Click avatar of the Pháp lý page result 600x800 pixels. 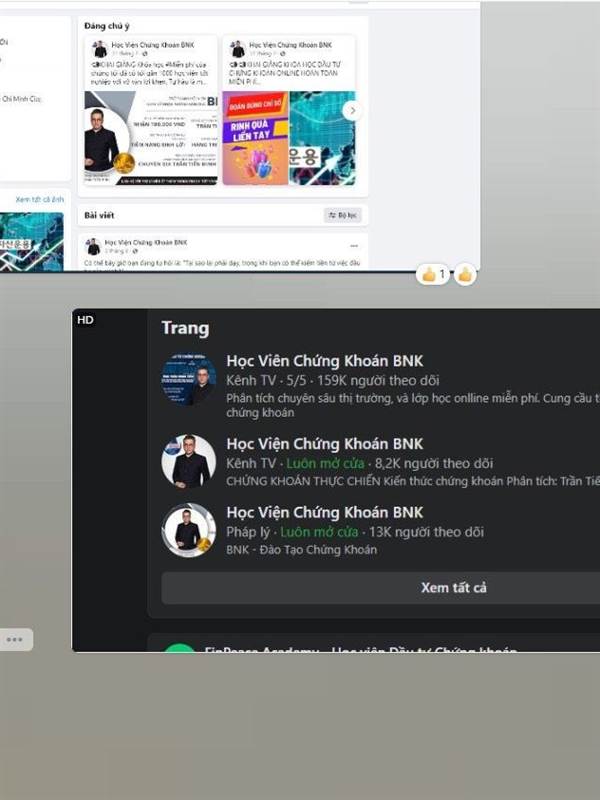coord(189,530)
